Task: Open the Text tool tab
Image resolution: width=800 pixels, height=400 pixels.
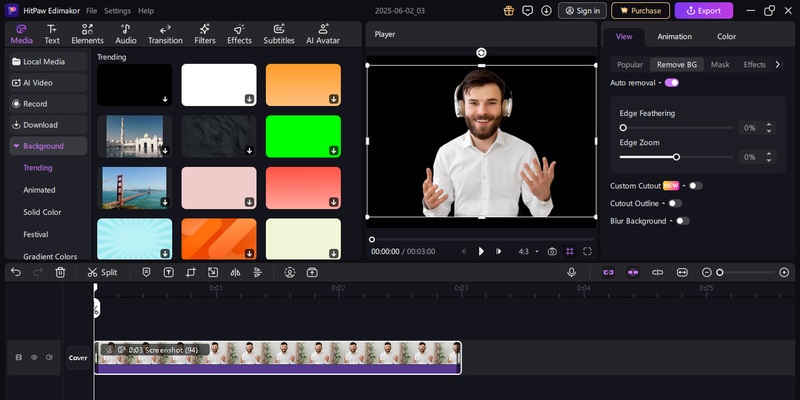Action: point(52,34)
